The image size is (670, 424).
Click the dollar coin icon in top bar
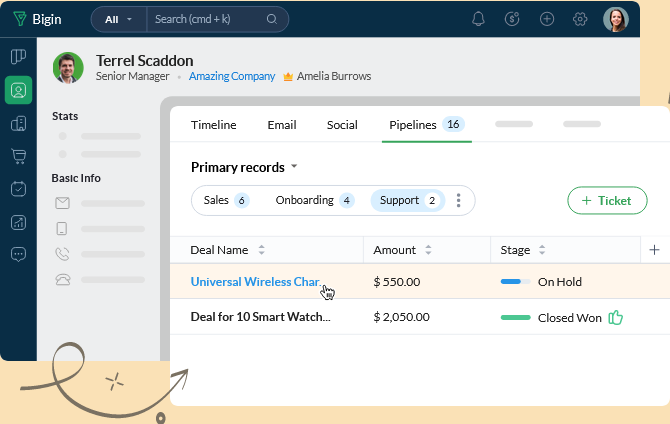click(x=512, y=19)
